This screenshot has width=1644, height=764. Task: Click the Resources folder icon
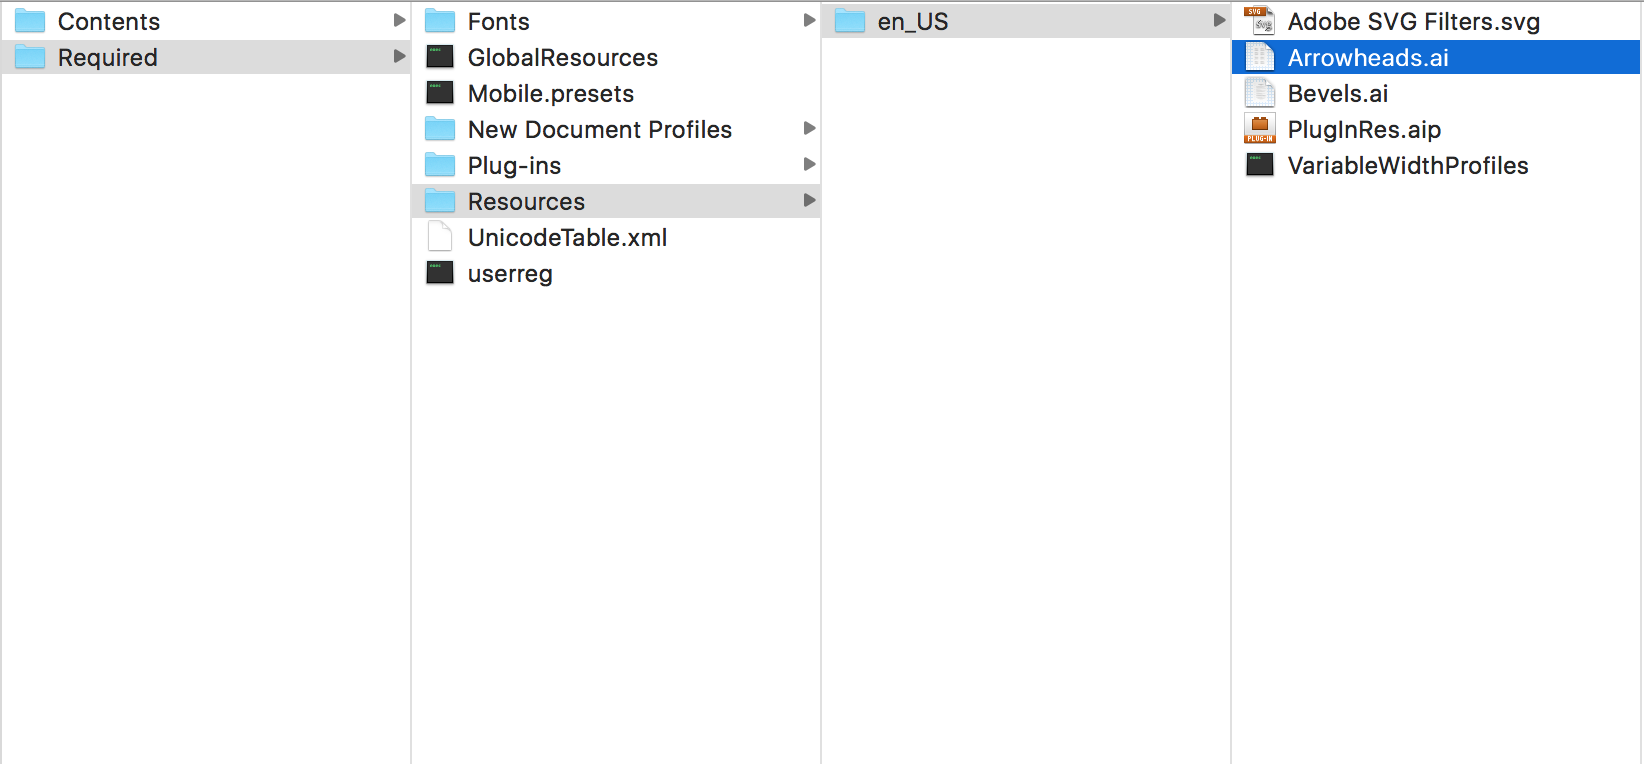[x=440, y=201]
